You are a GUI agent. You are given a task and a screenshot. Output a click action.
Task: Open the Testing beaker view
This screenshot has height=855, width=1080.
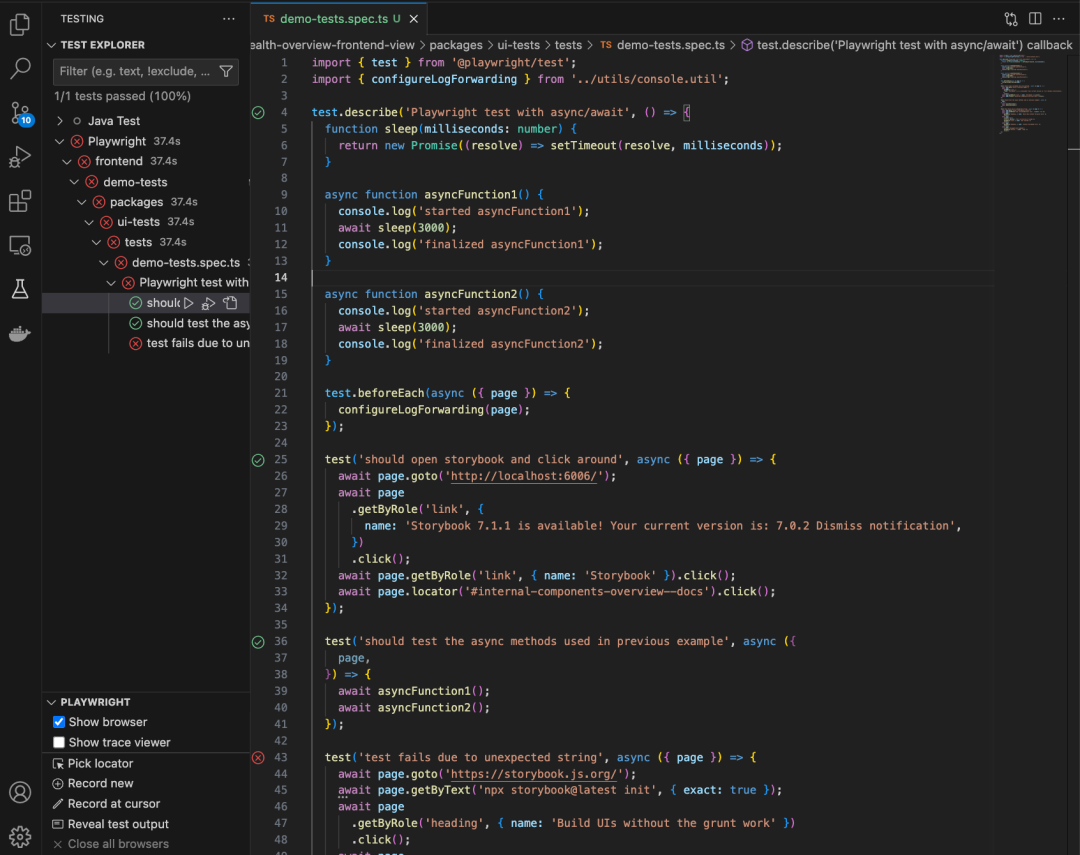[20, 289]
